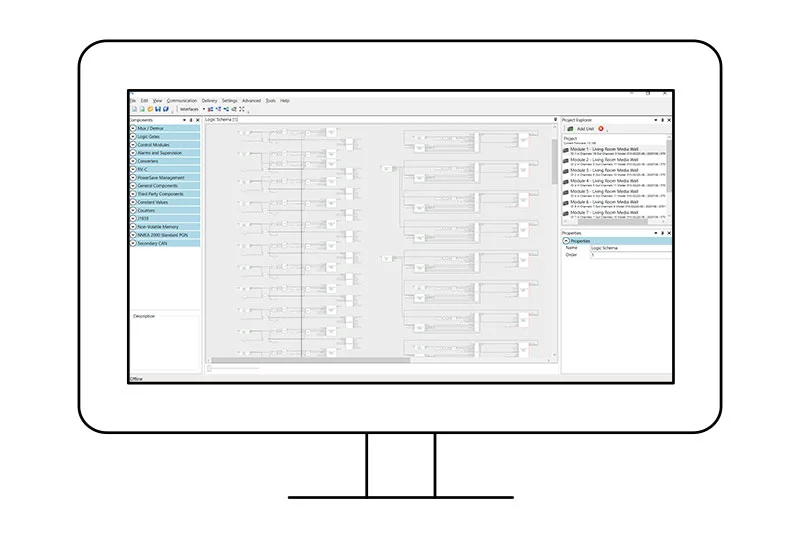Open Project Explorer options dropdown arrow

(x=656, y=120)
